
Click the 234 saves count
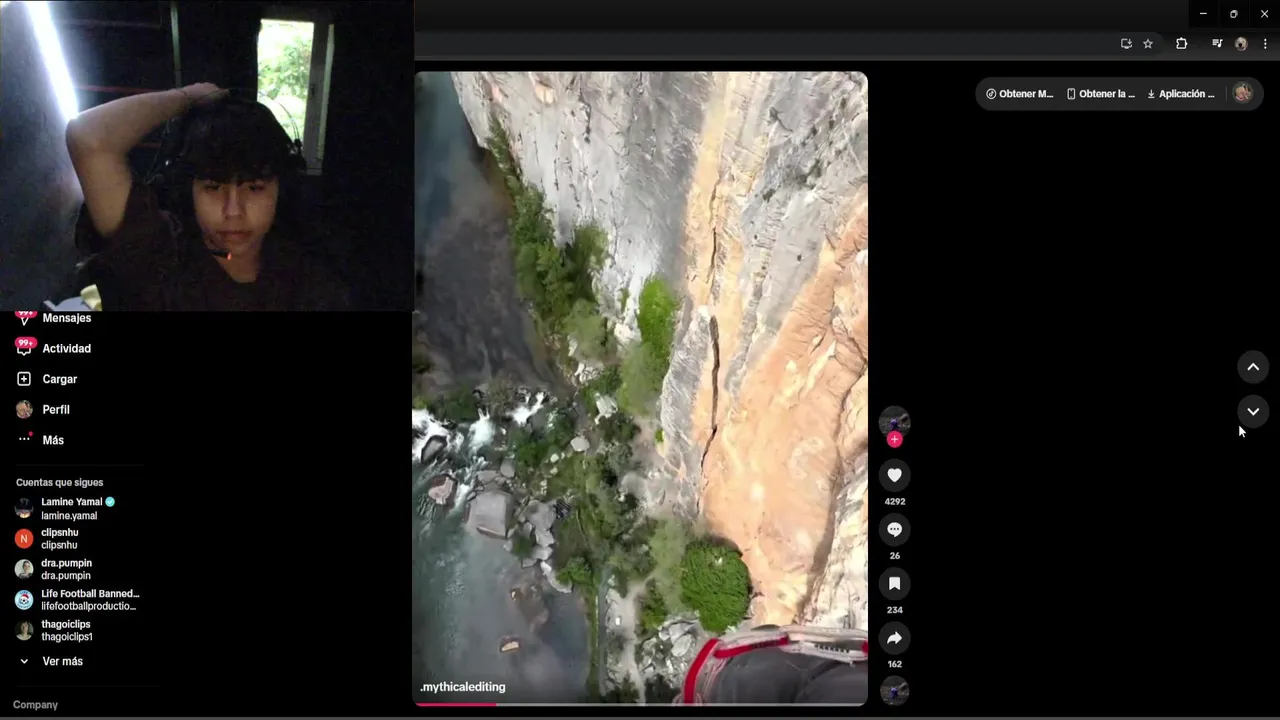point(894,610)
